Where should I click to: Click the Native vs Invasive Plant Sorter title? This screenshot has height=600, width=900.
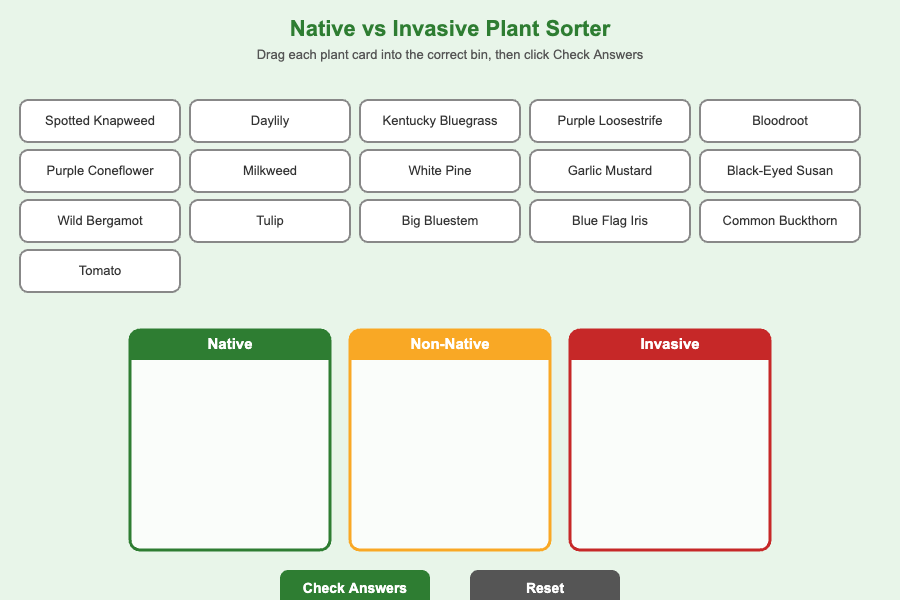(x=450, y=29)
